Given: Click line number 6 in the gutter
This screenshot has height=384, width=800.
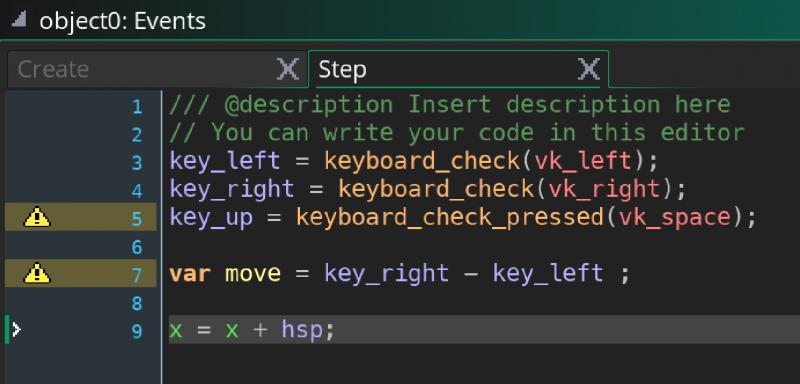Looking at the screenshot, I should (x=137, y=247).
